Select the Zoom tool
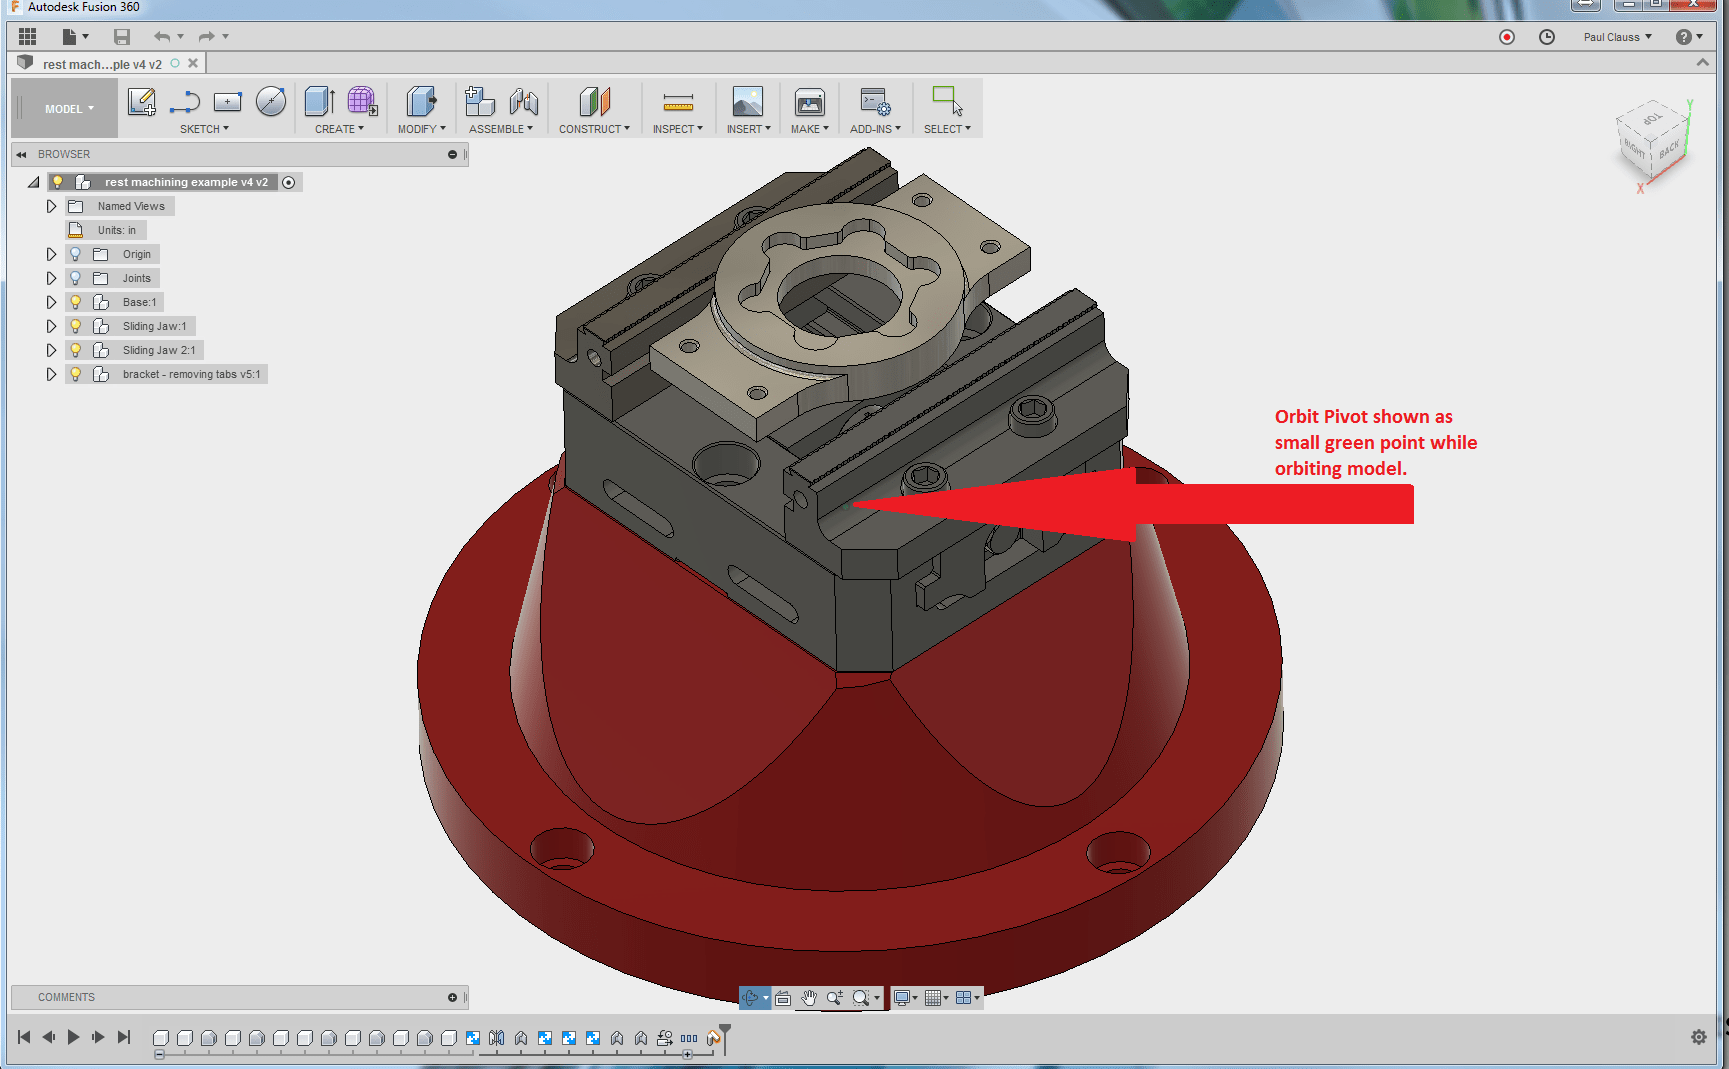The height and width of the screenshot is (1069, 1729). click(833, 997)
